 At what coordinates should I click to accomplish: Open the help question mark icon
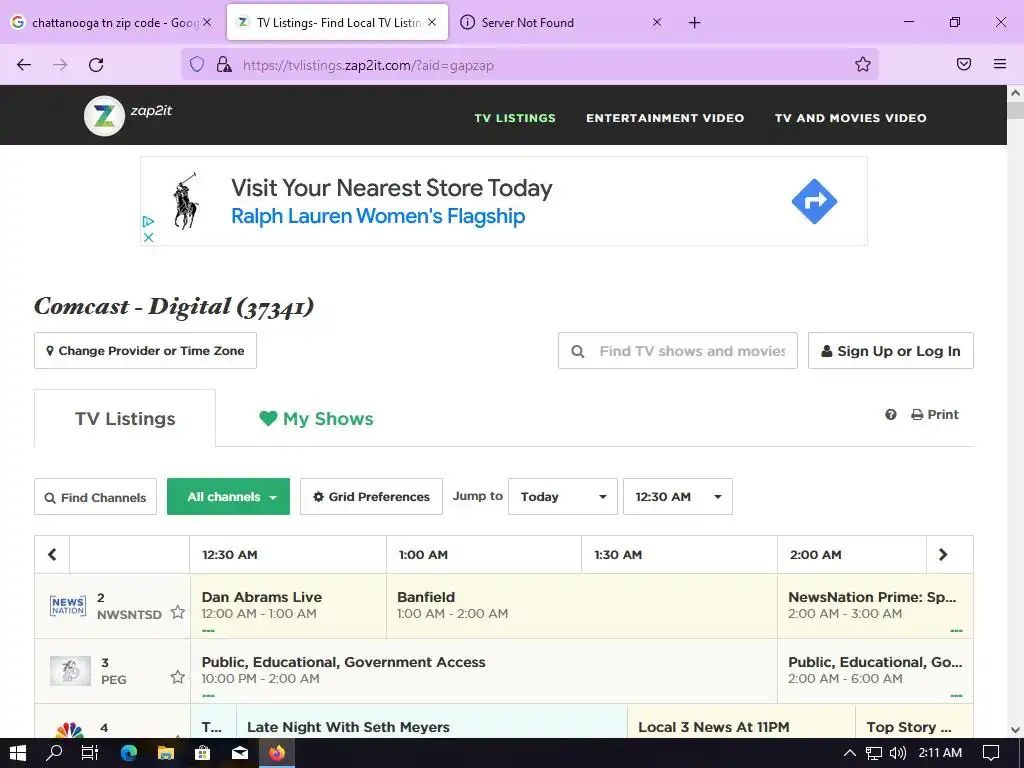click(x=891, y=415)
